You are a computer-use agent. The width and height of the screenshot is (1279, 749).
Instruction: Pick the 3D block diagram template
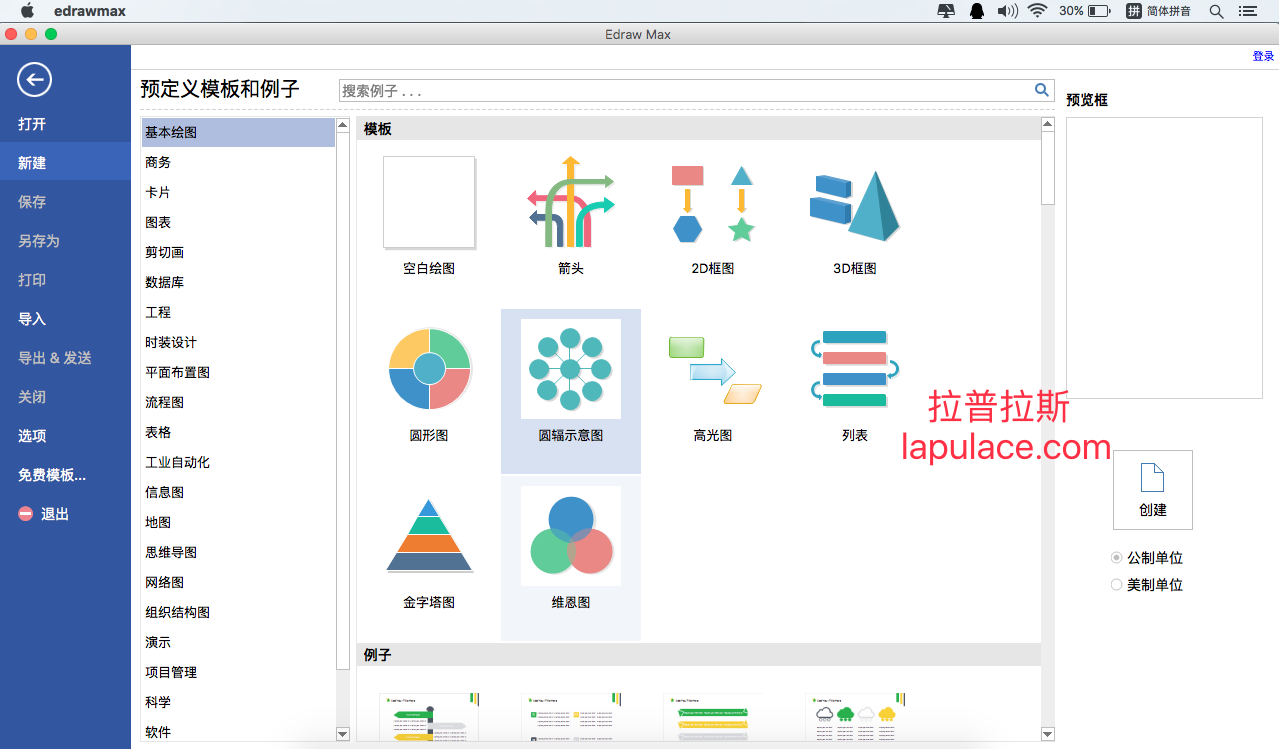click(855, 204)
